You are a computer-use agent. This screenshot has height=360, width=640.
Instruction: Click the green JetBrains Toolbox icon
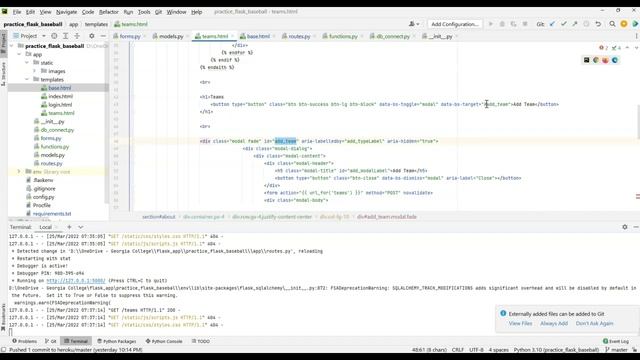635,24
